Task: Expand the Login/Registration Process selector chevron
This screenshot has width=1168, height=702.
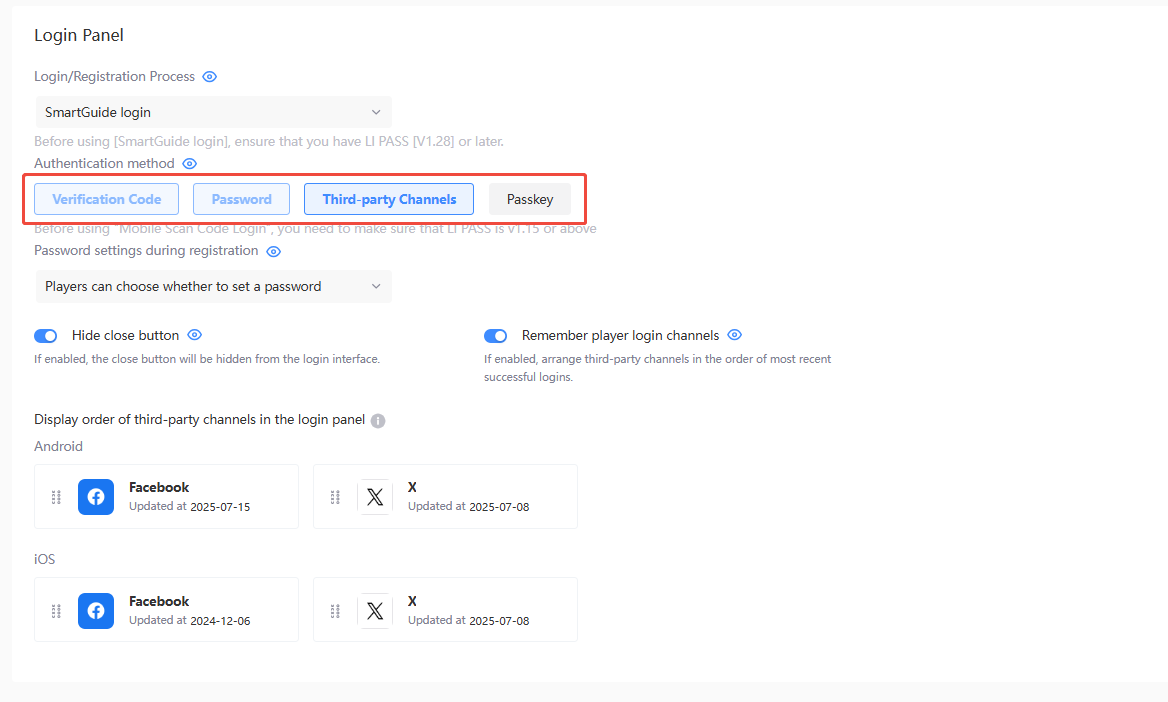Action: 376,112
